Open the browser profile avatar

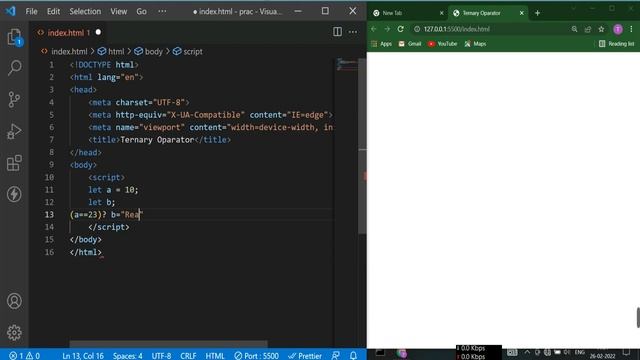[x=618, y=29]
